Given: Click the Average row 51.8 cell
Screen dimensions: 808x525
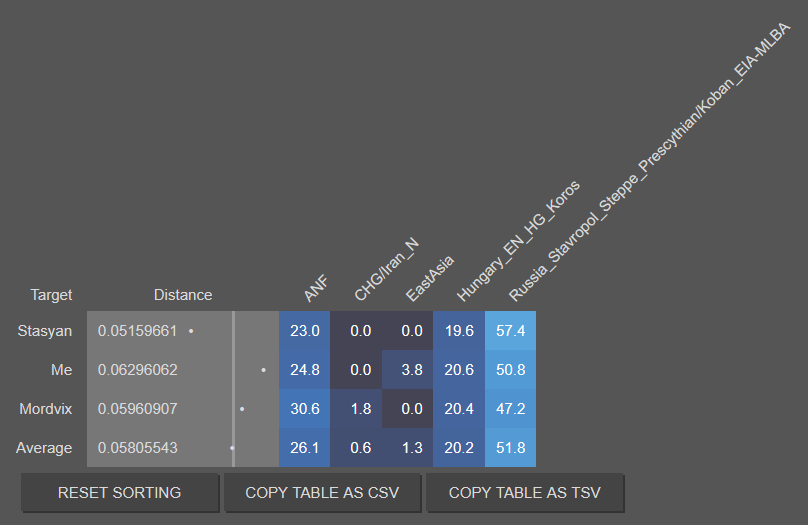Looking at the screenshot, I should (x=510, y=448).
